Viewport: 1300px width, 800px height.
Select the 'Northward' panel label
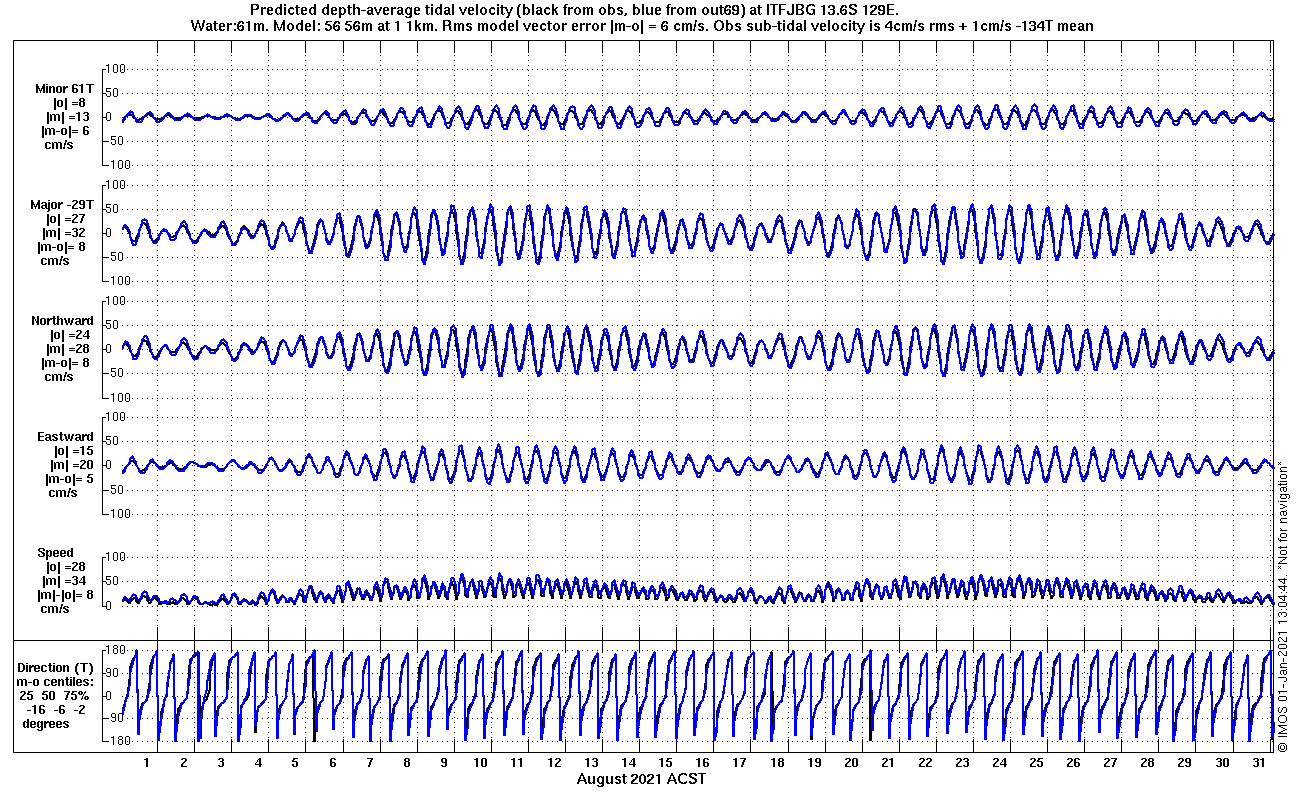point(62,321)
